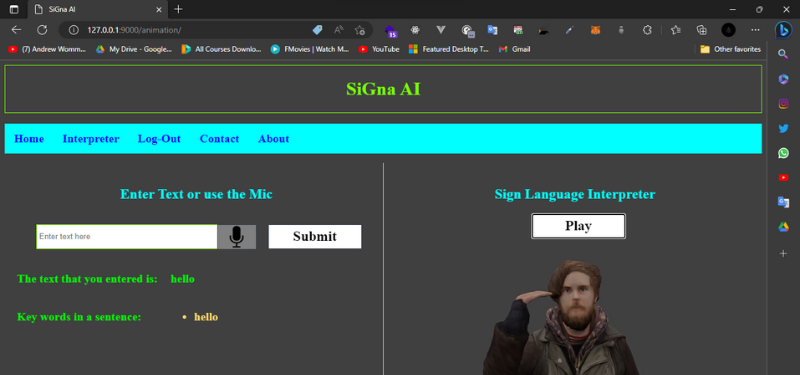
Task: Open the MetaMask fox extension
Action: coord(595,30)
